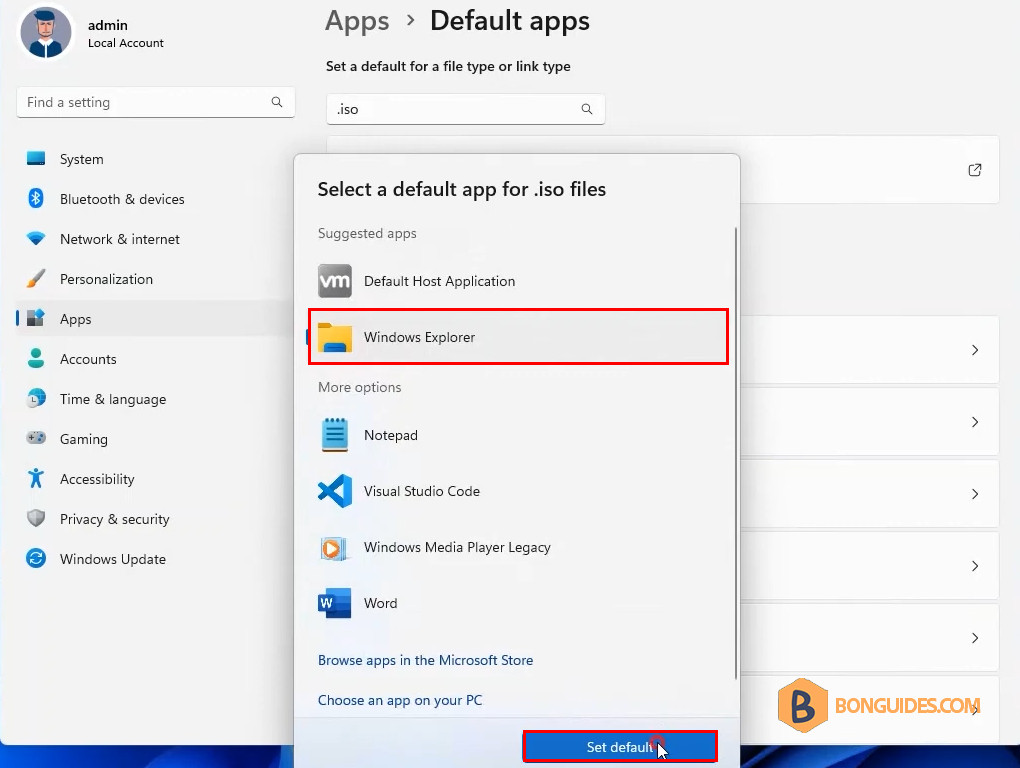Open Personalization settings
Image resolution: width=1020 pixels, height=768 pixels.
tap(107, 279)
